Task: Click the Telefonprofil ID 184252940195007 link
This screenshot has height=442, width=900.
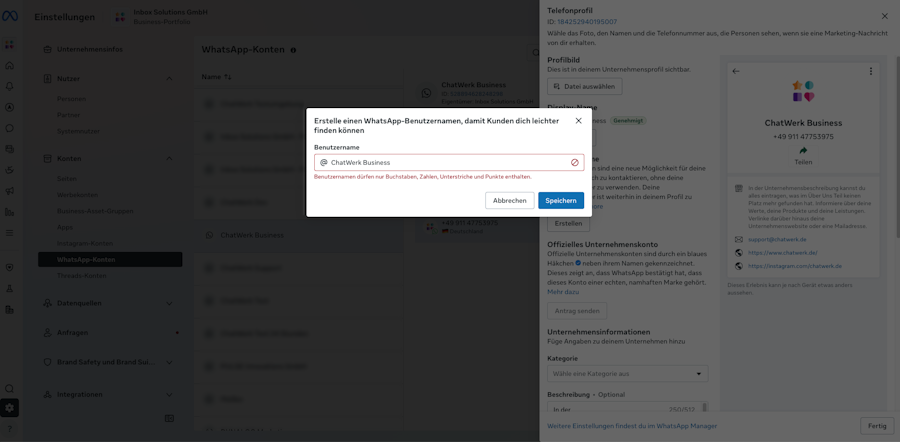Action: tap(587, 22)
